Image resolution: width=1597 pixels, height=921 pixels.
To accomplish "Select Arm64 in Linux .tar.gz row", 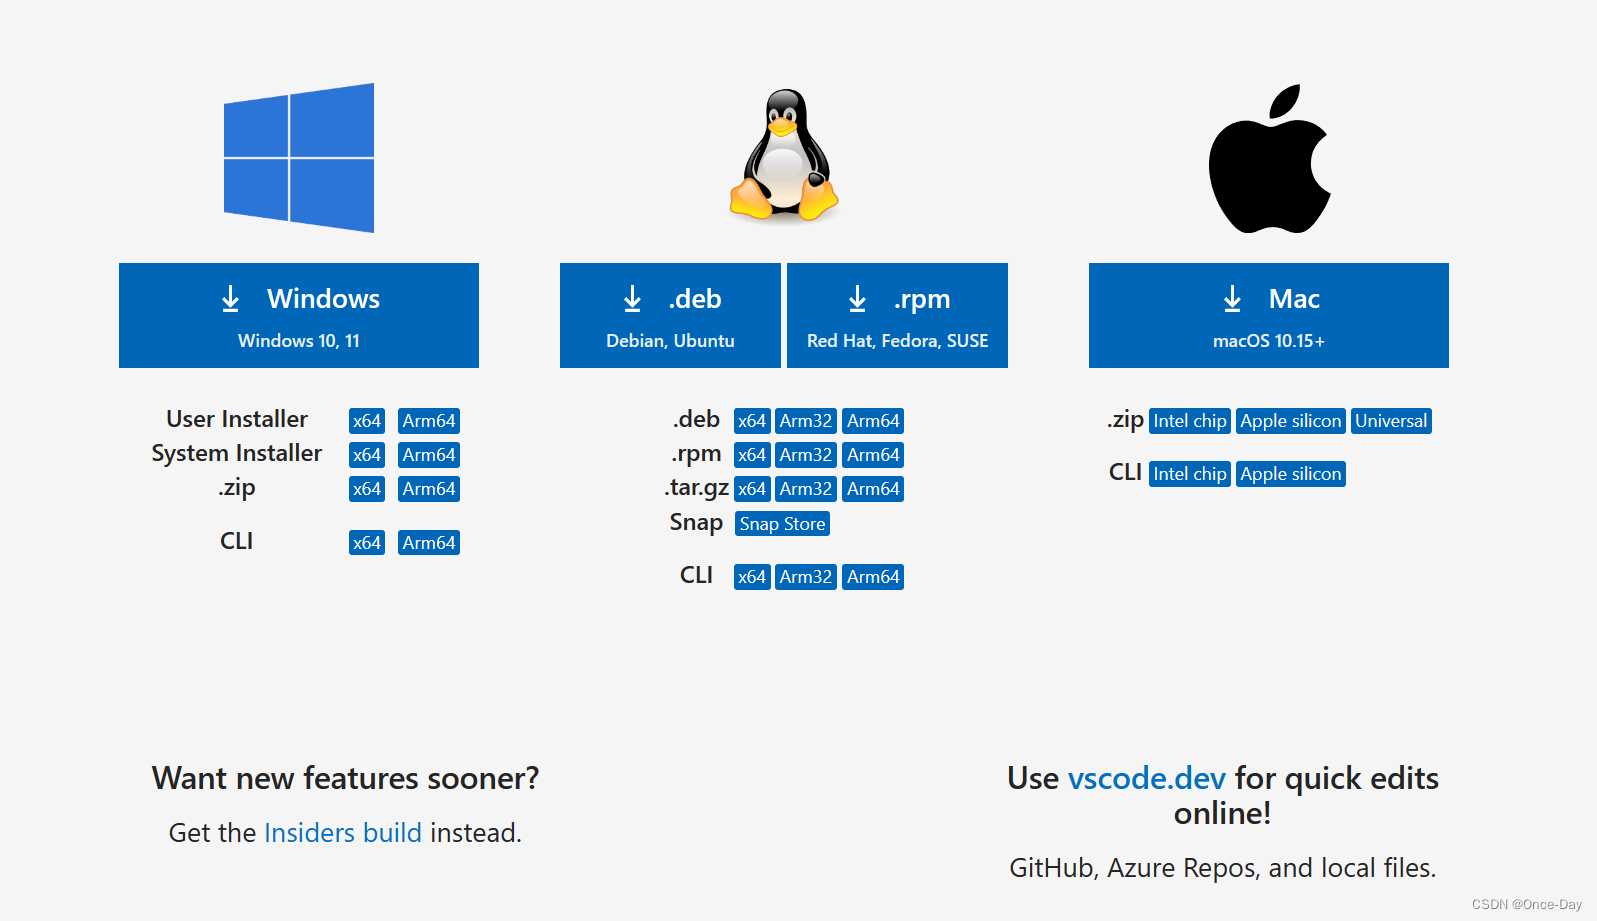I will coord(873,489).
